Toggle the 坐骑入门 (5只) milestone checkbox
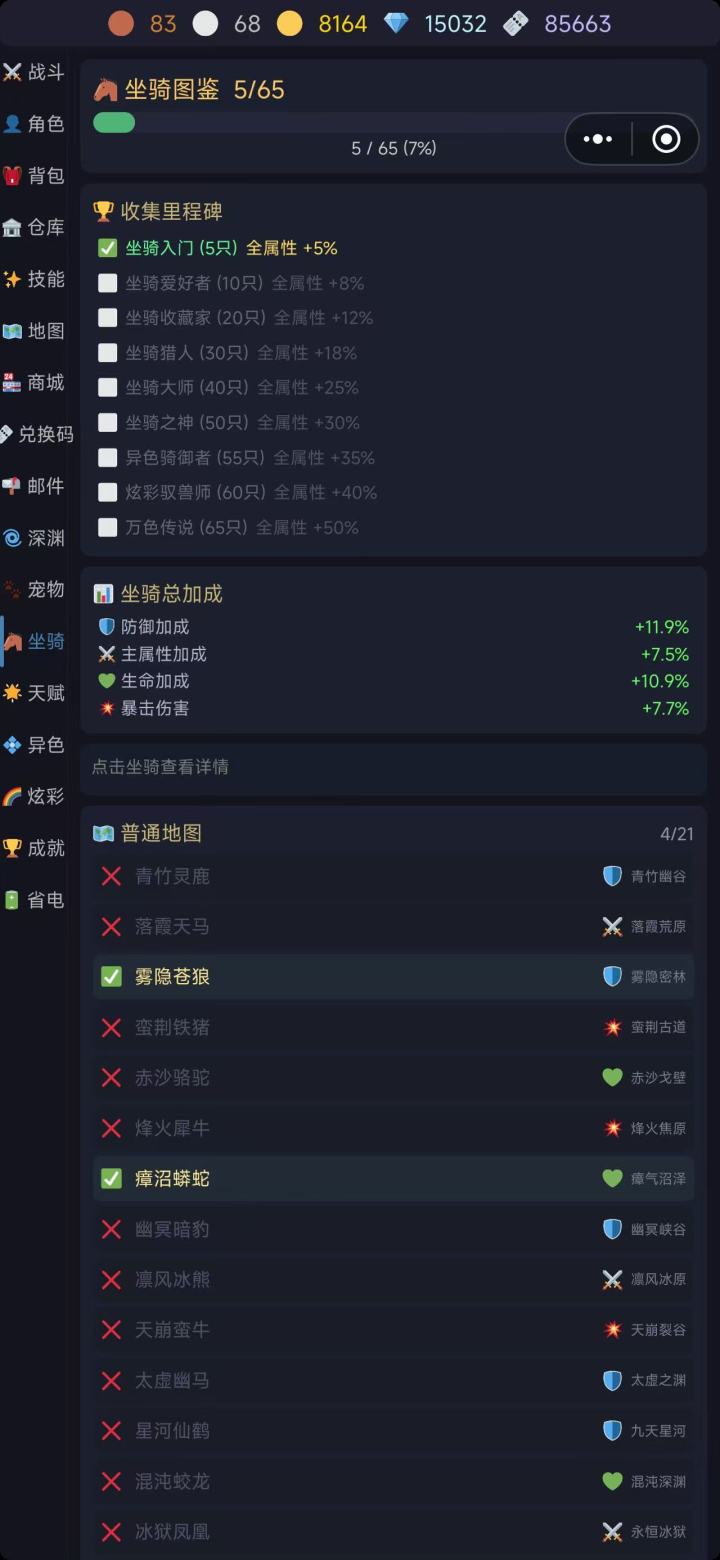Image resolution: width=720 pixels, height=1560 pixels. click(107, 248)
